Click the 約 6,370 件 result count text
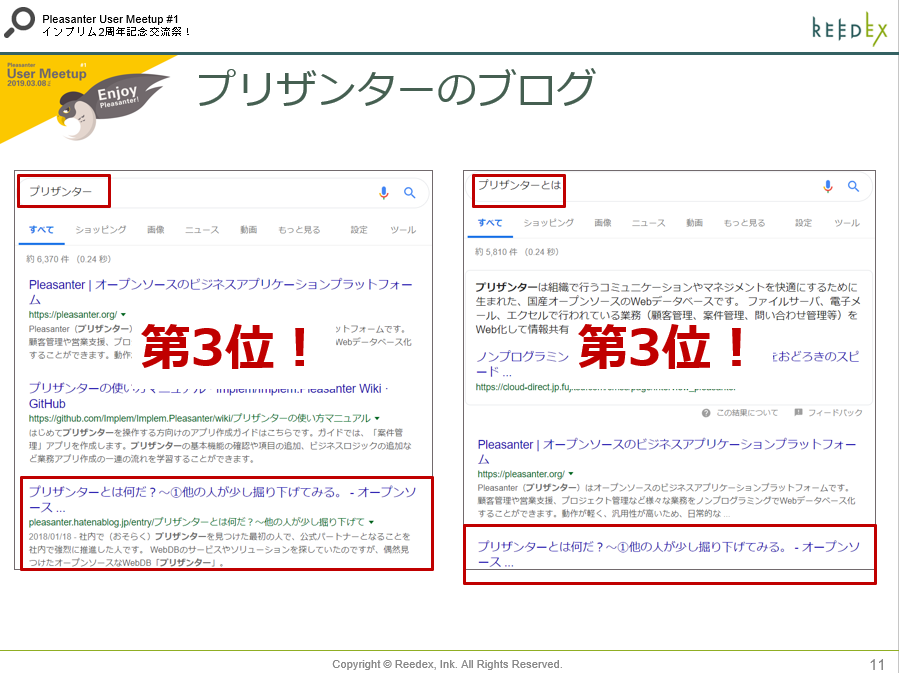The height and width of the screenshot is (673, 899). pyautogui.click(x=68, y=259)
